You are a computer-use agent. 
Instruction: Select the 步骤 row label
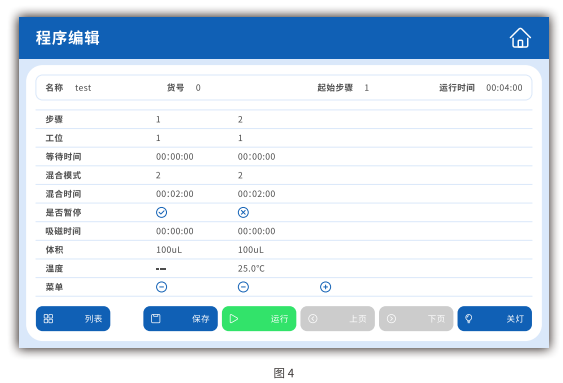pyautogui.click(x=54, y=119)
